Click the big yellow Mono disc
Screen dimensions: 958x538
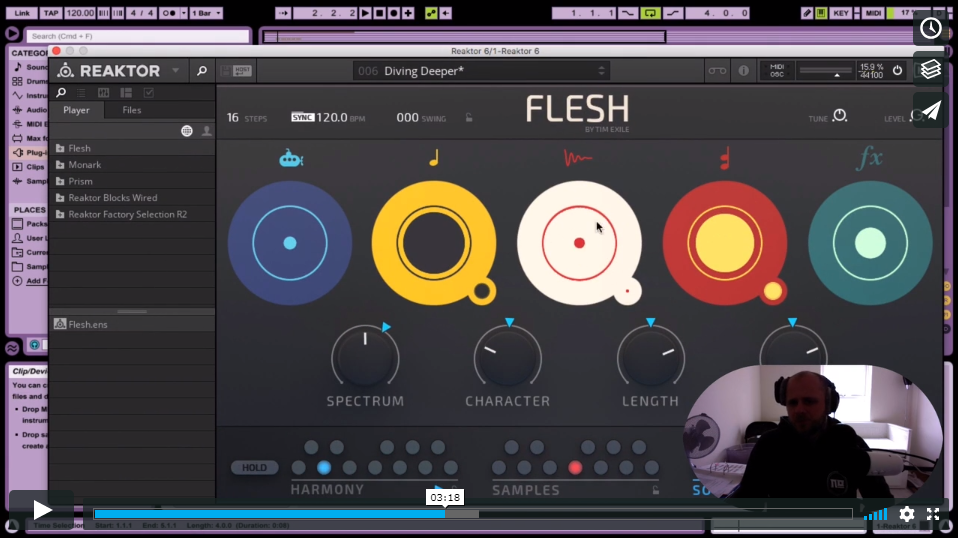point(433,243)
